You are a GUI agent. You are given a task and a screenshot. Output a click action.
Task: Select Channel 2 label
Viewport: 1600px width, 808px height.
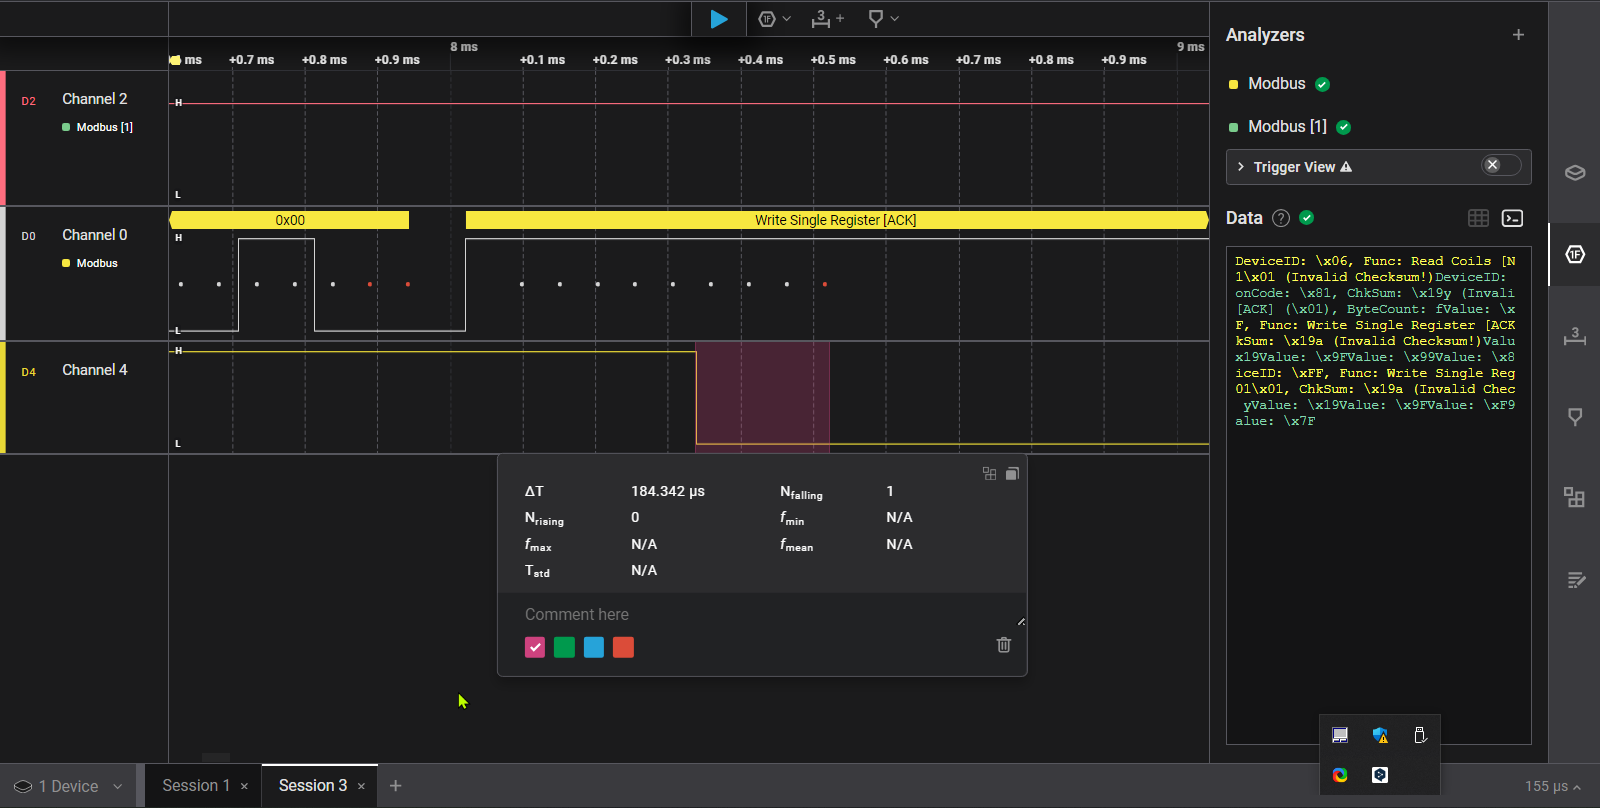point(95,99)
